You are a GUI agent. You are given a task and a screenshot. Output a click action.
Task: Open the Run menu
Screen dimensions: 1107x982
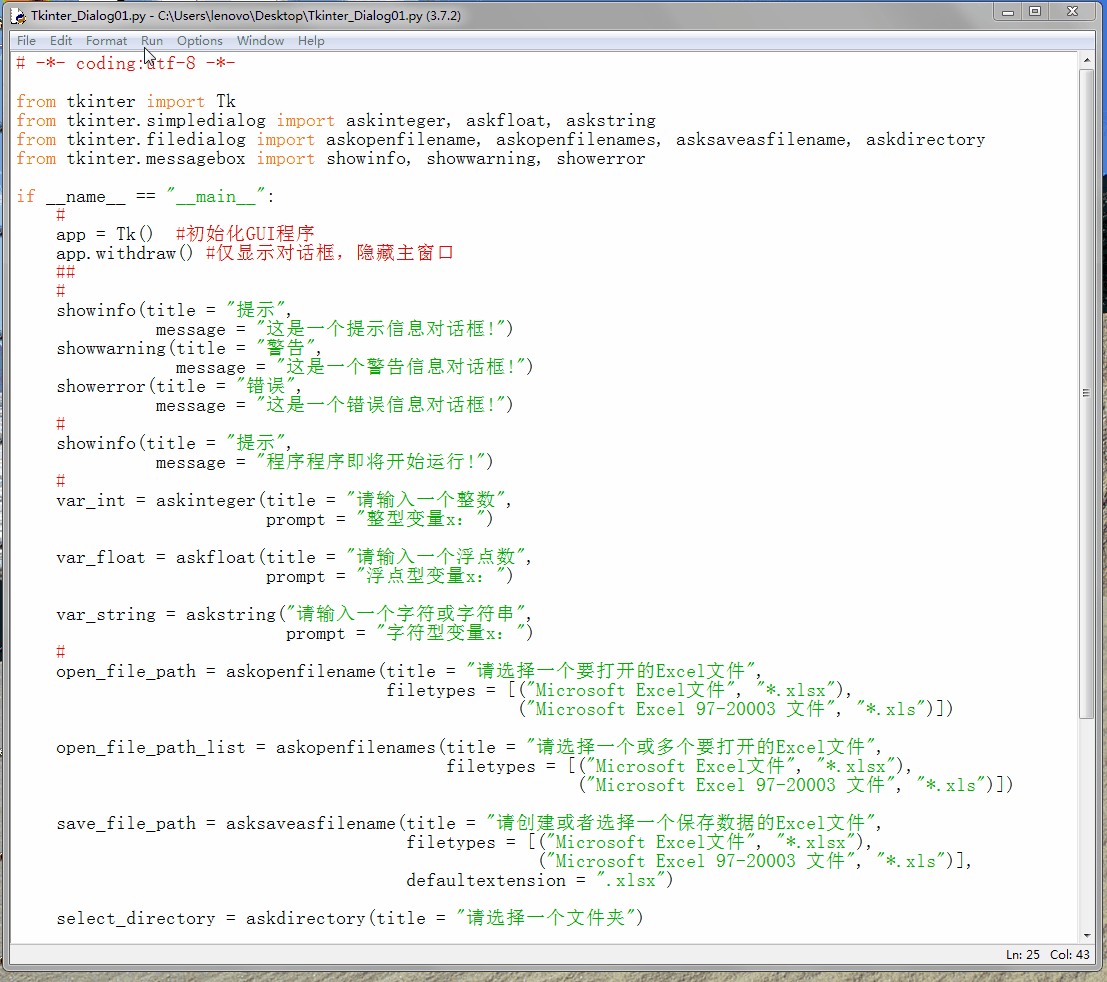(x=152, y=41)
